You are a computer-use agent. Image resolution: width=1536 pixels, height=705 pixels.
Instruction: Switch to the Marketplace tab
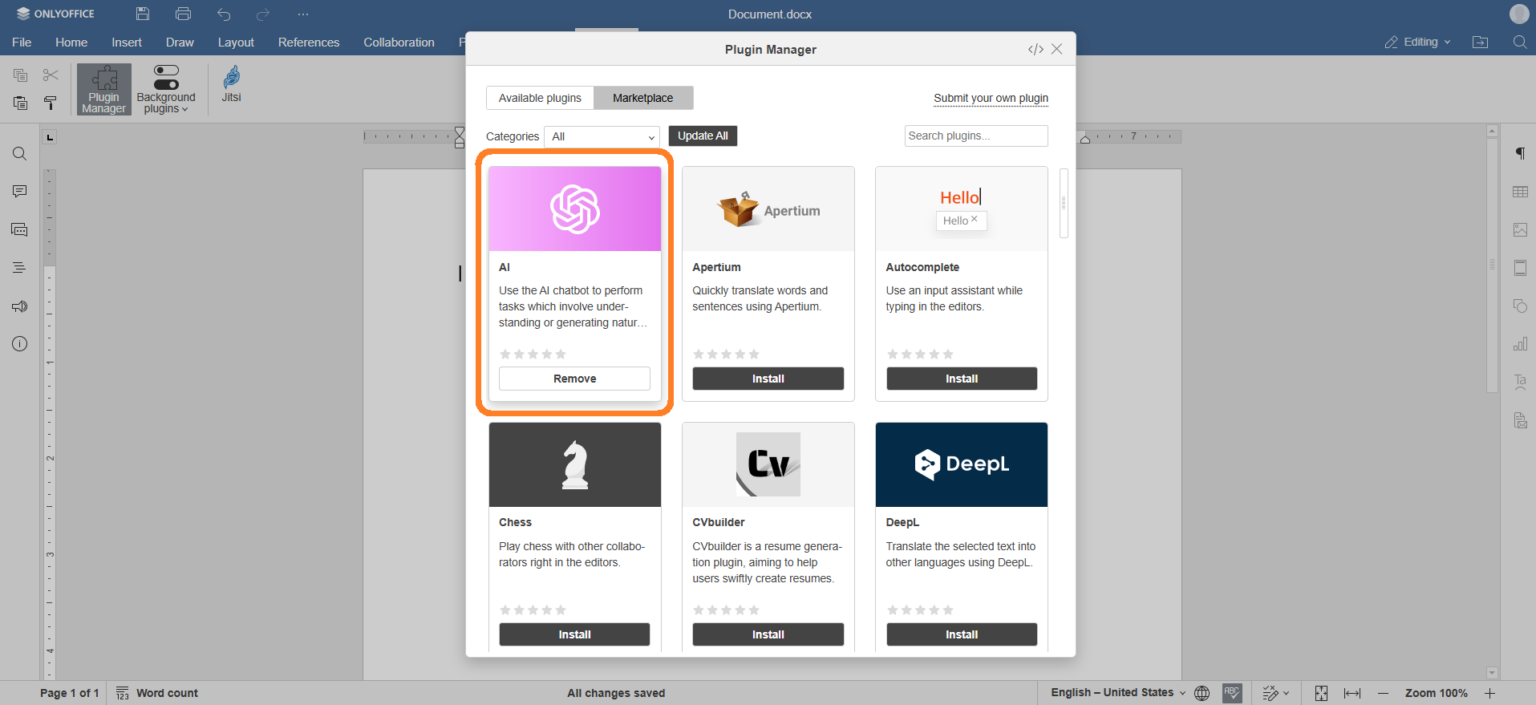[x=643, y=97]
